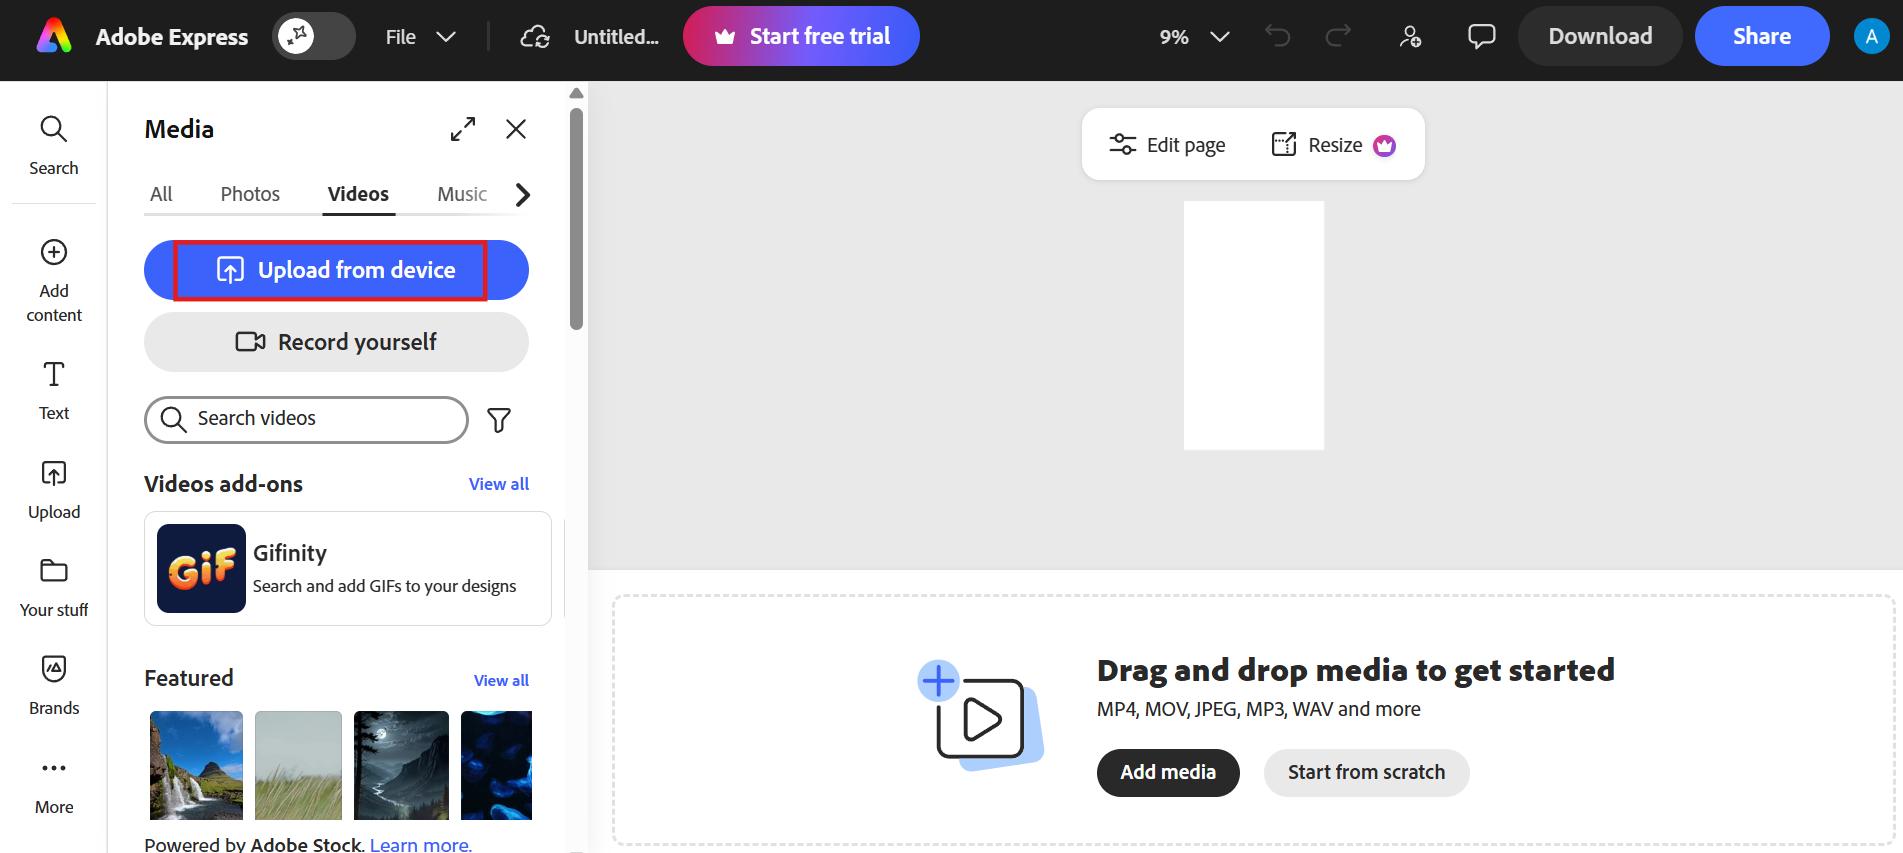
Task: Click Add media button
Action: (x=1168, y=772)
